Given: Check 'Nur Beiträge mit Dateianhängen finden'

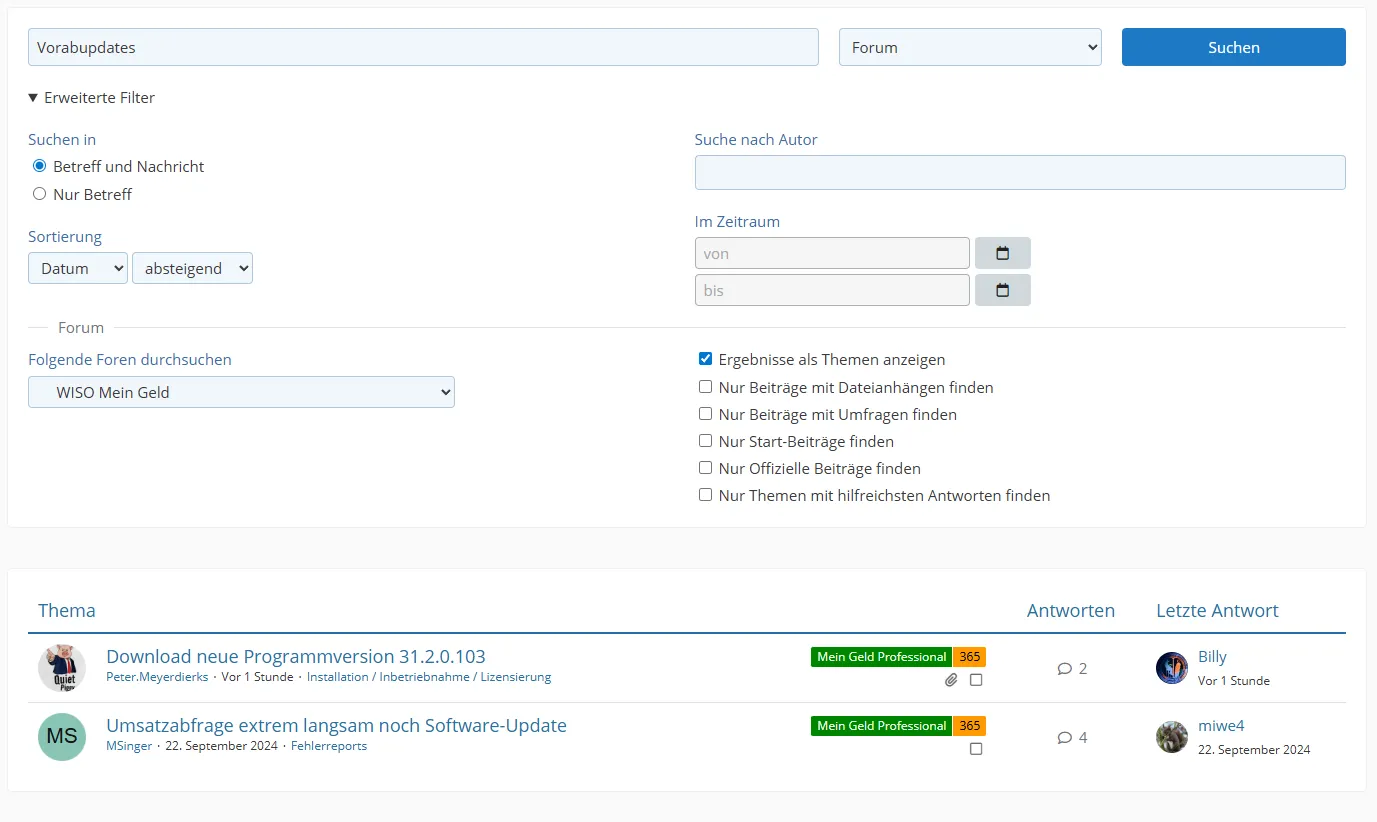Looking at the screenshot, I should click(x=705, y=387).
